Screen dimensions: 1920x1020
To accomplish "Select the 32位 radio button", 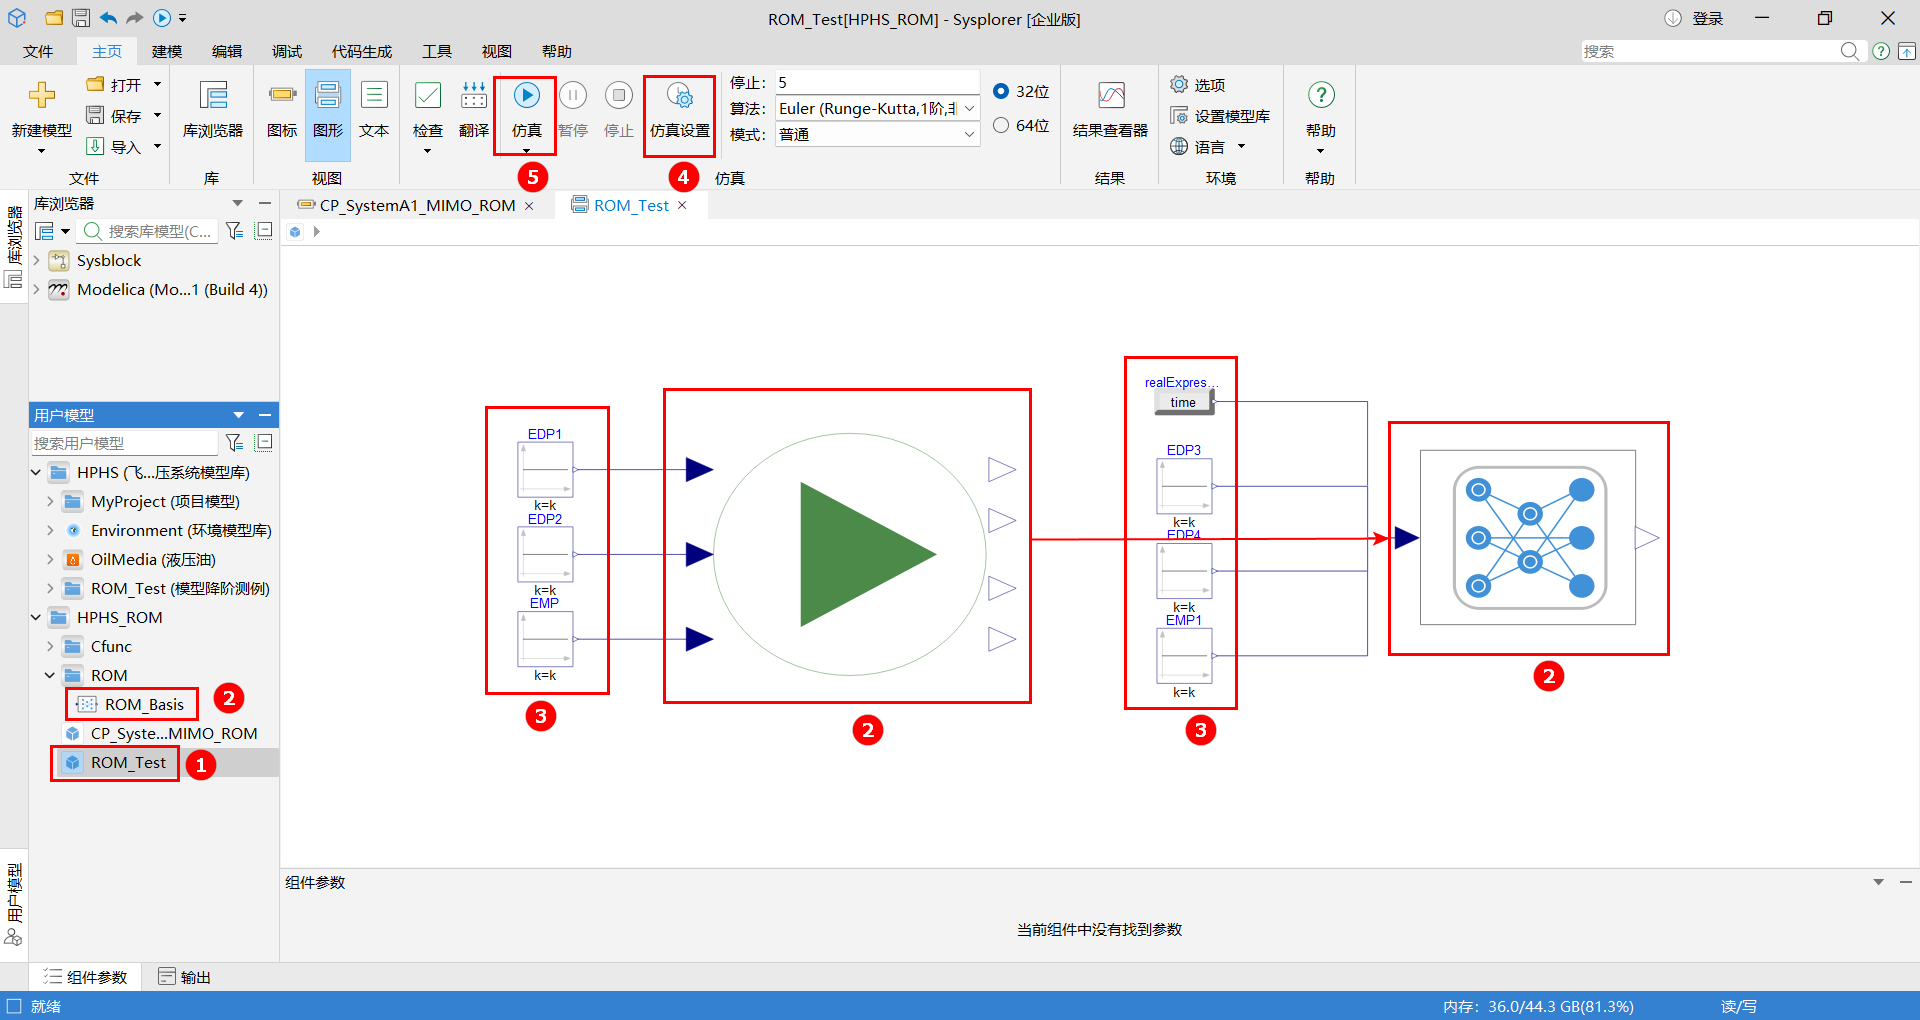I will pos(1001,91).
